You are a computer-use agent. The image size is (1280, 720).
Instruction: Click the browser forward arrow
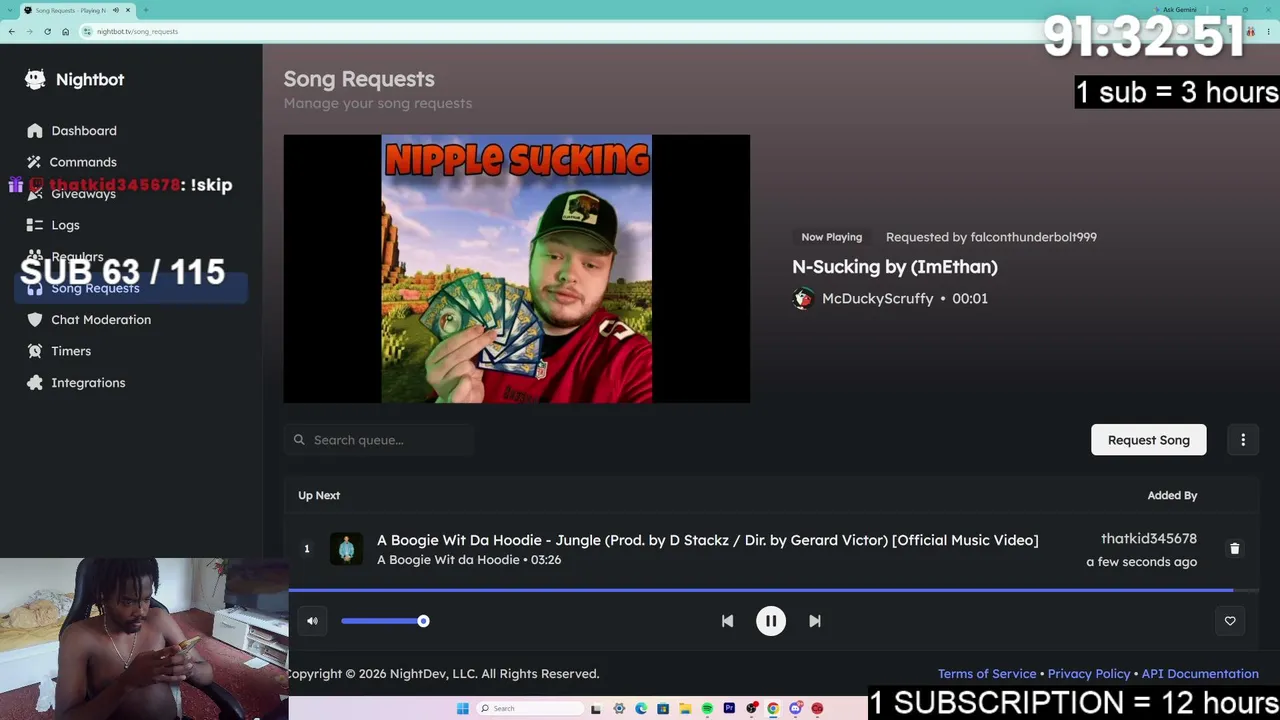tap(29, 31)
